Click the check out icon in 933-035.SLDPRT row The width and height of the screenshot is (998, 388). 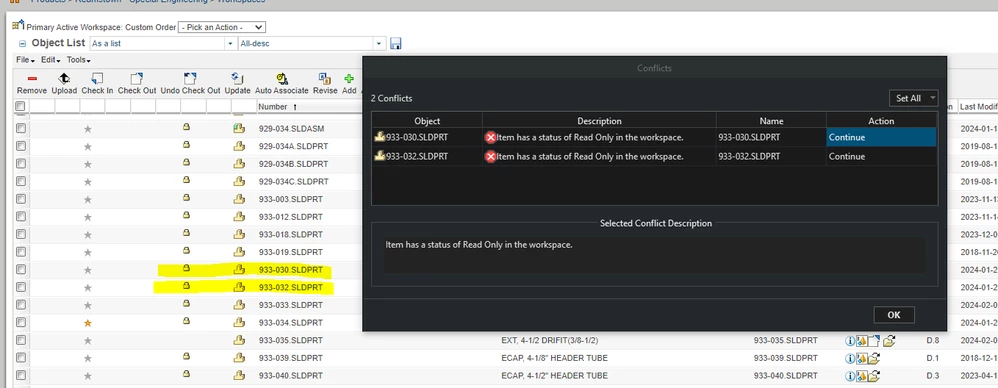874,341
